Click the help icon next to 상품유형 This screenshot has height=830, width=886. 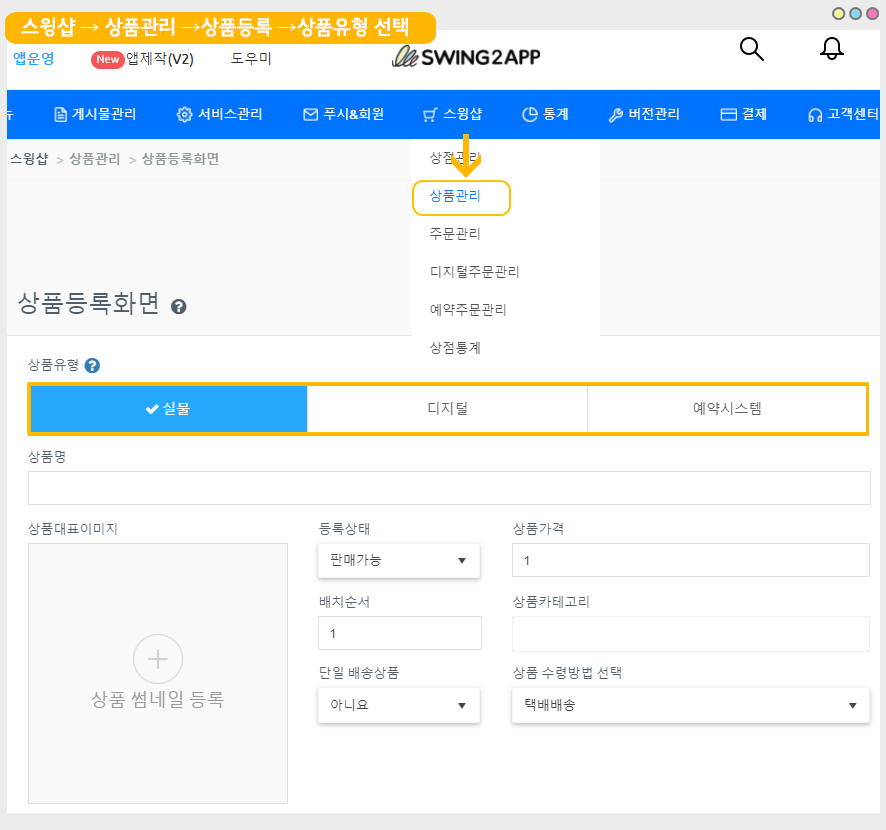coord(92,366)
